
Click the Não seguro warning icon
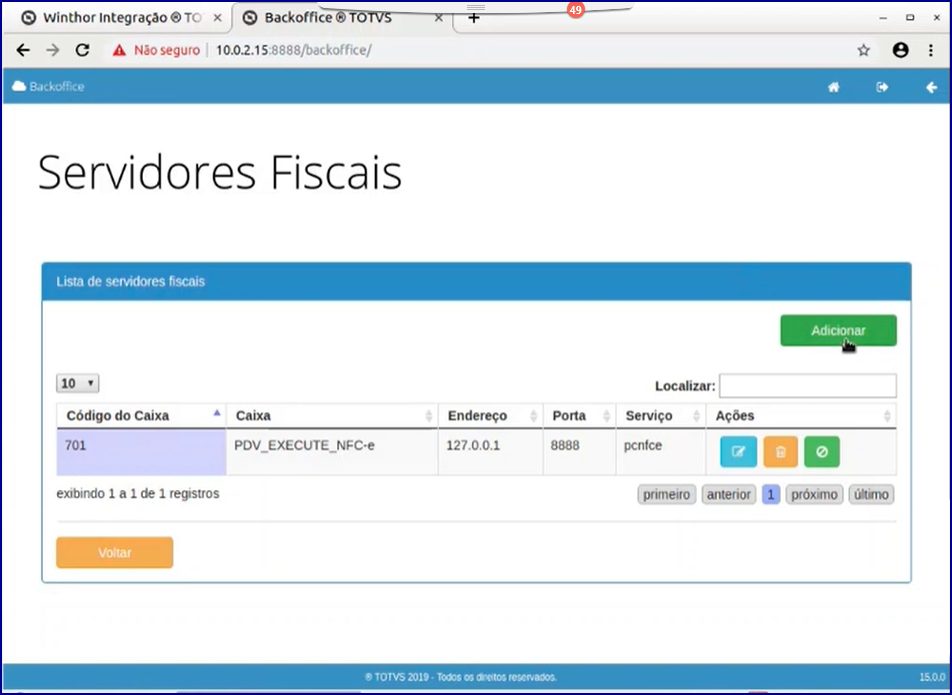(x=119, y=50)
